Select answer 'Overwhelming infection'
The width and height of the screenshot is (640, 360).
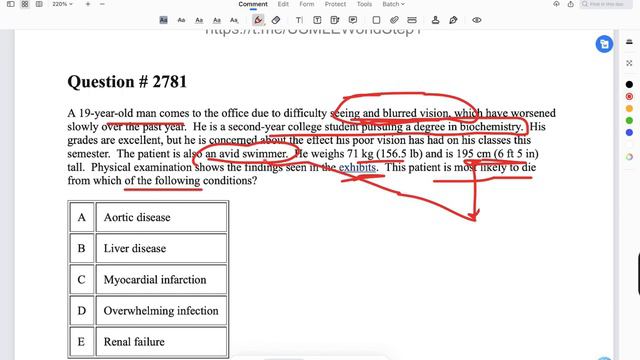tap(161, 311)
